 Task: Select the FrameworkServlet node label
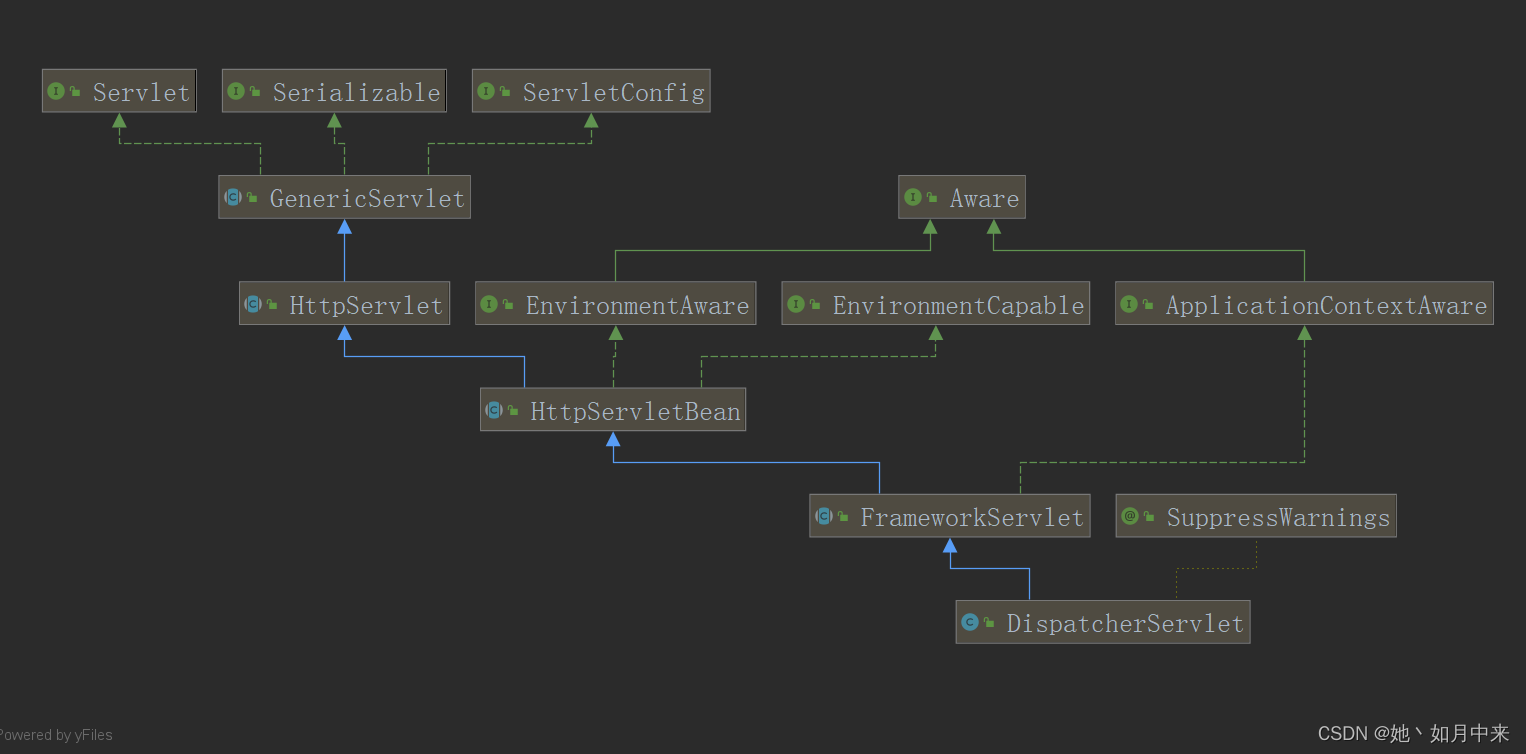tap(972, 516)
